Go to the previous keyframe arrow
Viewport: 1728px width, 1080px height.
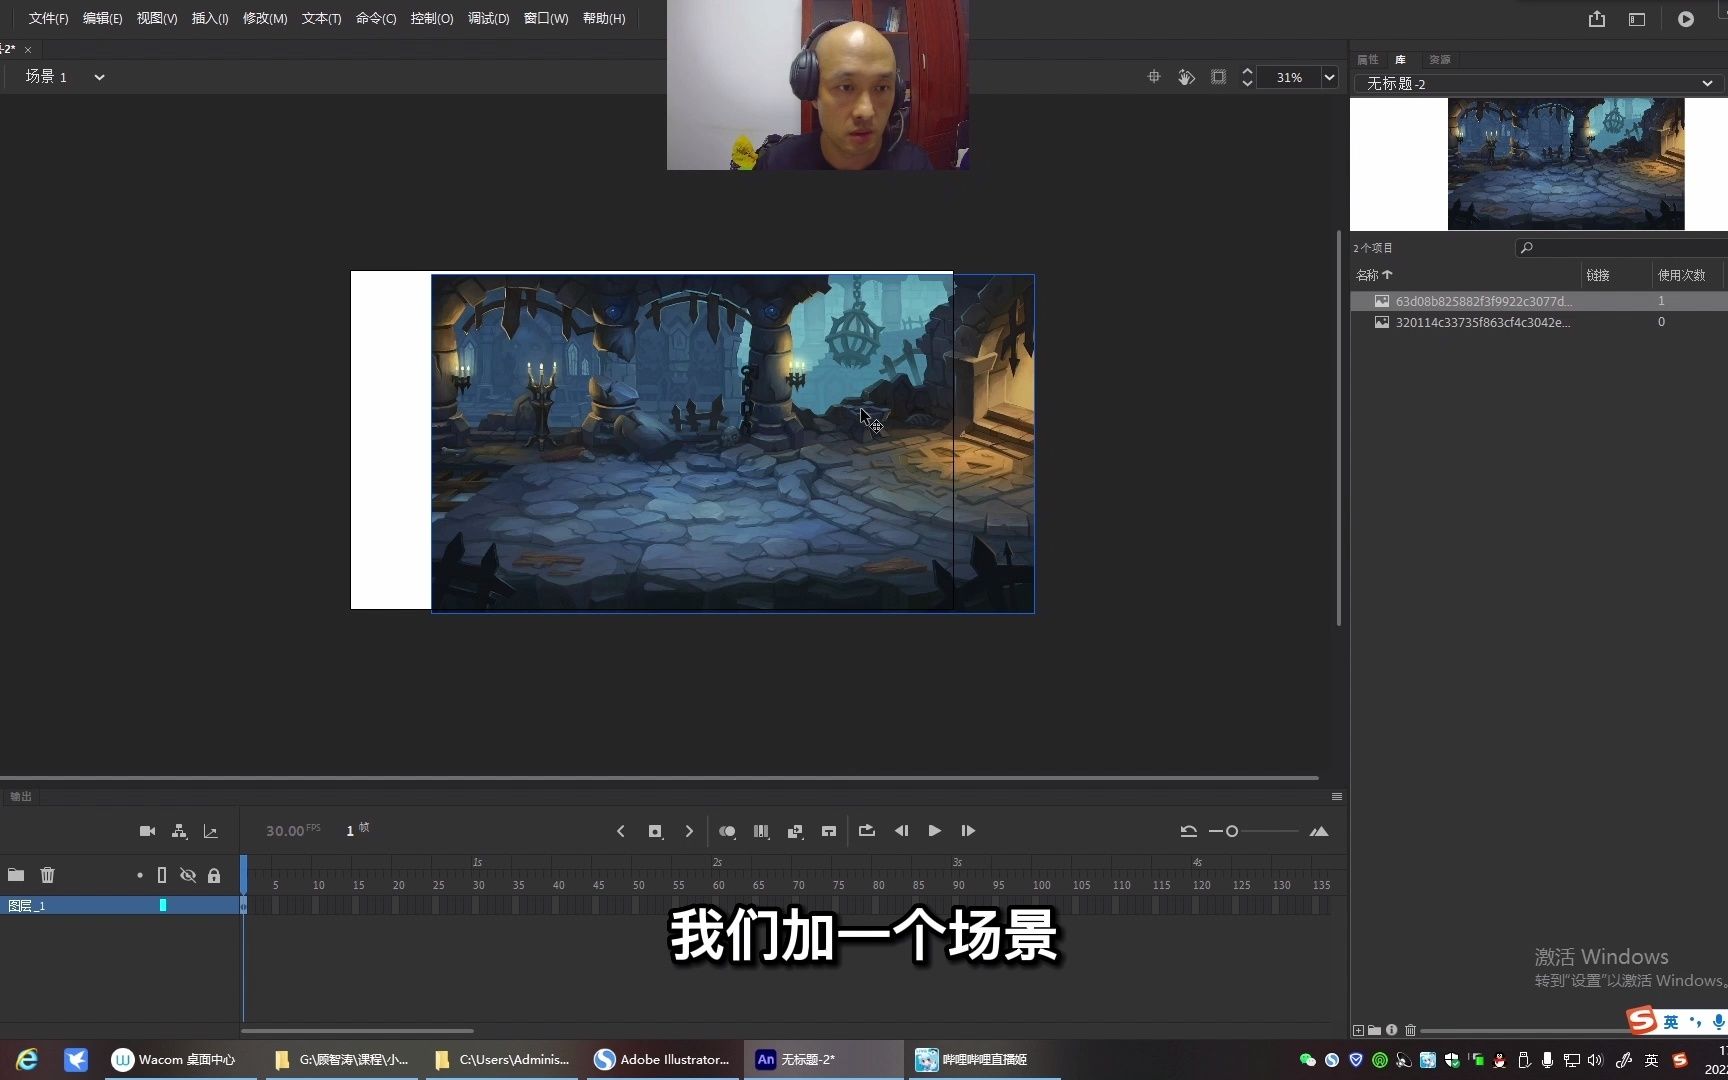(621, 831)
